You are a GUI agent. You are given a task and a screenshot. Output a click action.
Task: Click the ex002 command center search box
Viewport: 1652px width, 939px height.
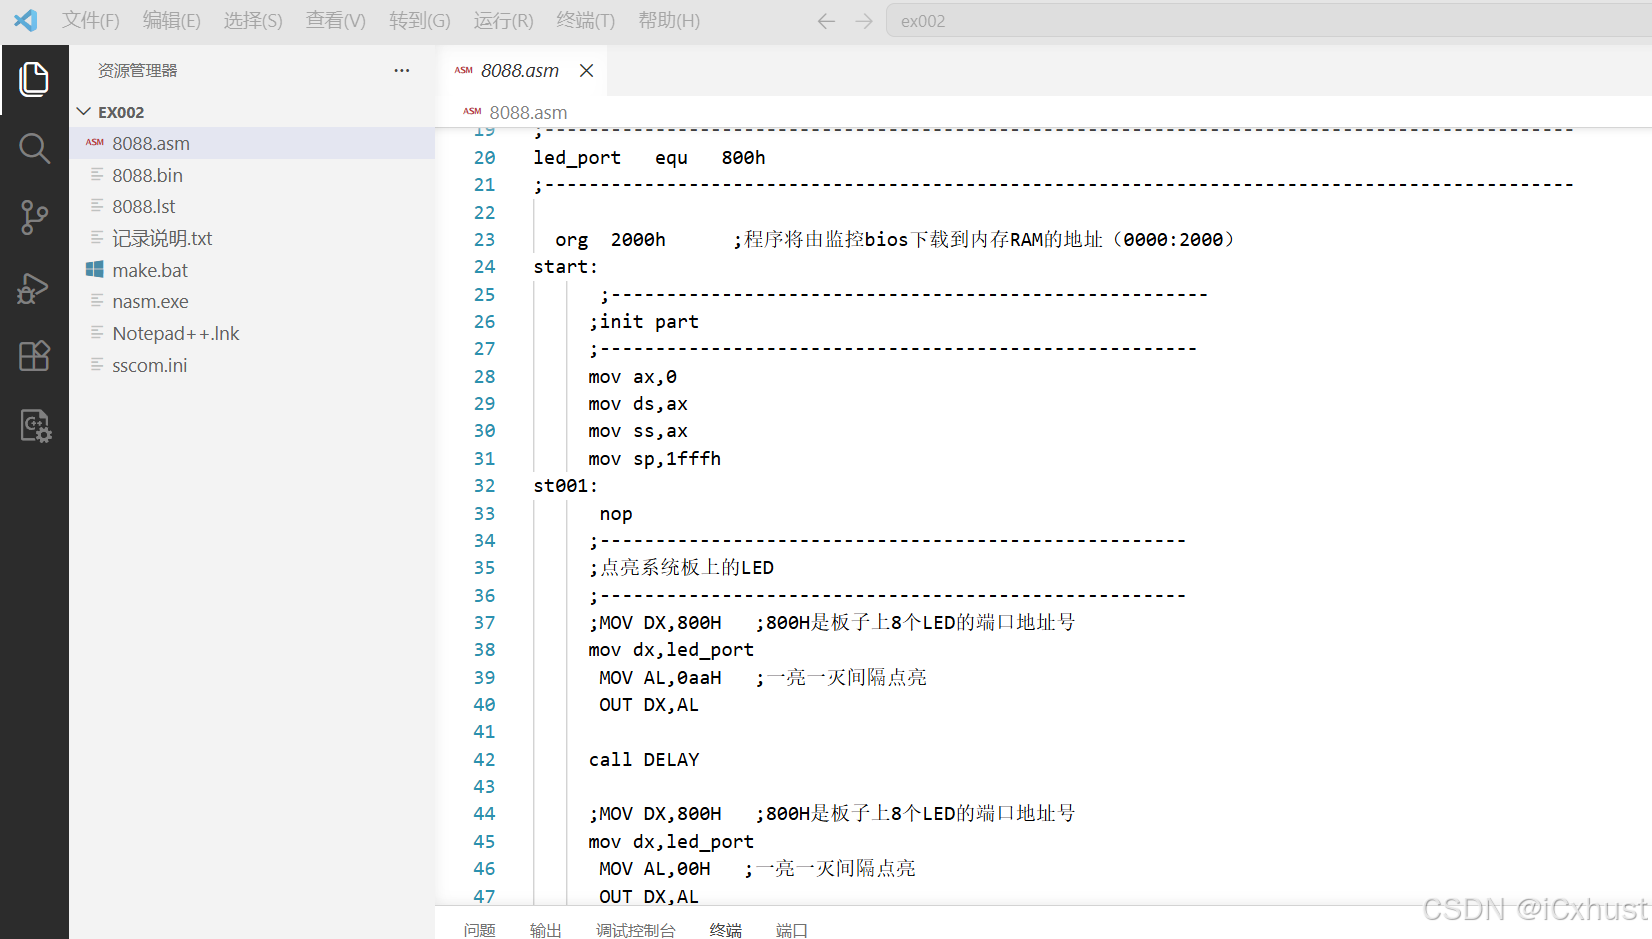click(1268, 21)
